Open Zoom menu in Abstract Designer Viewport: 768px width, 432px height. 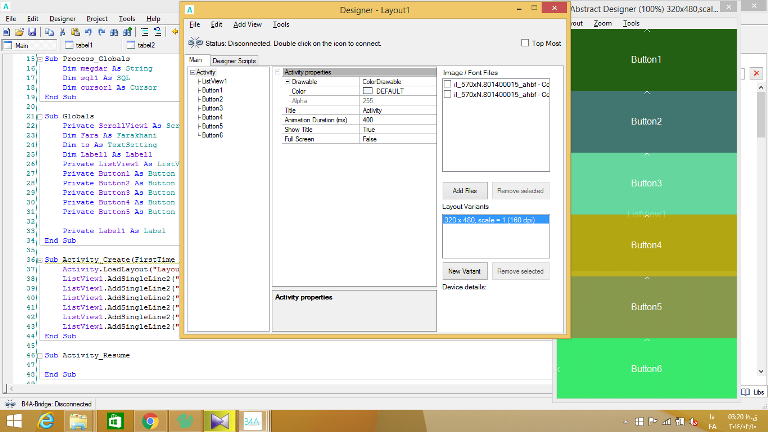pos(602,23)
